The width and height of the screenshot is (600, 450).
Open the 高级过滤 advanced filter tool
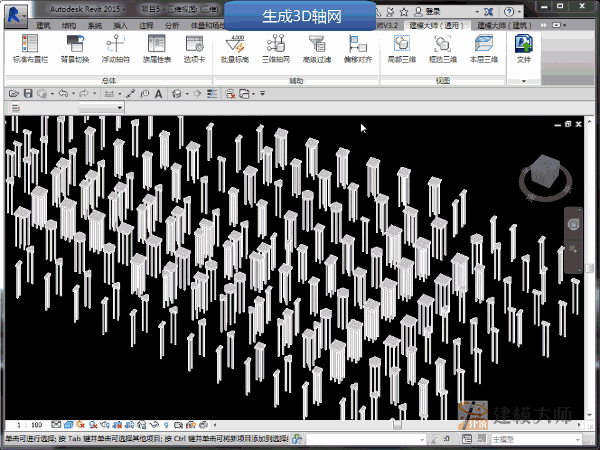[x=317, y=49]
